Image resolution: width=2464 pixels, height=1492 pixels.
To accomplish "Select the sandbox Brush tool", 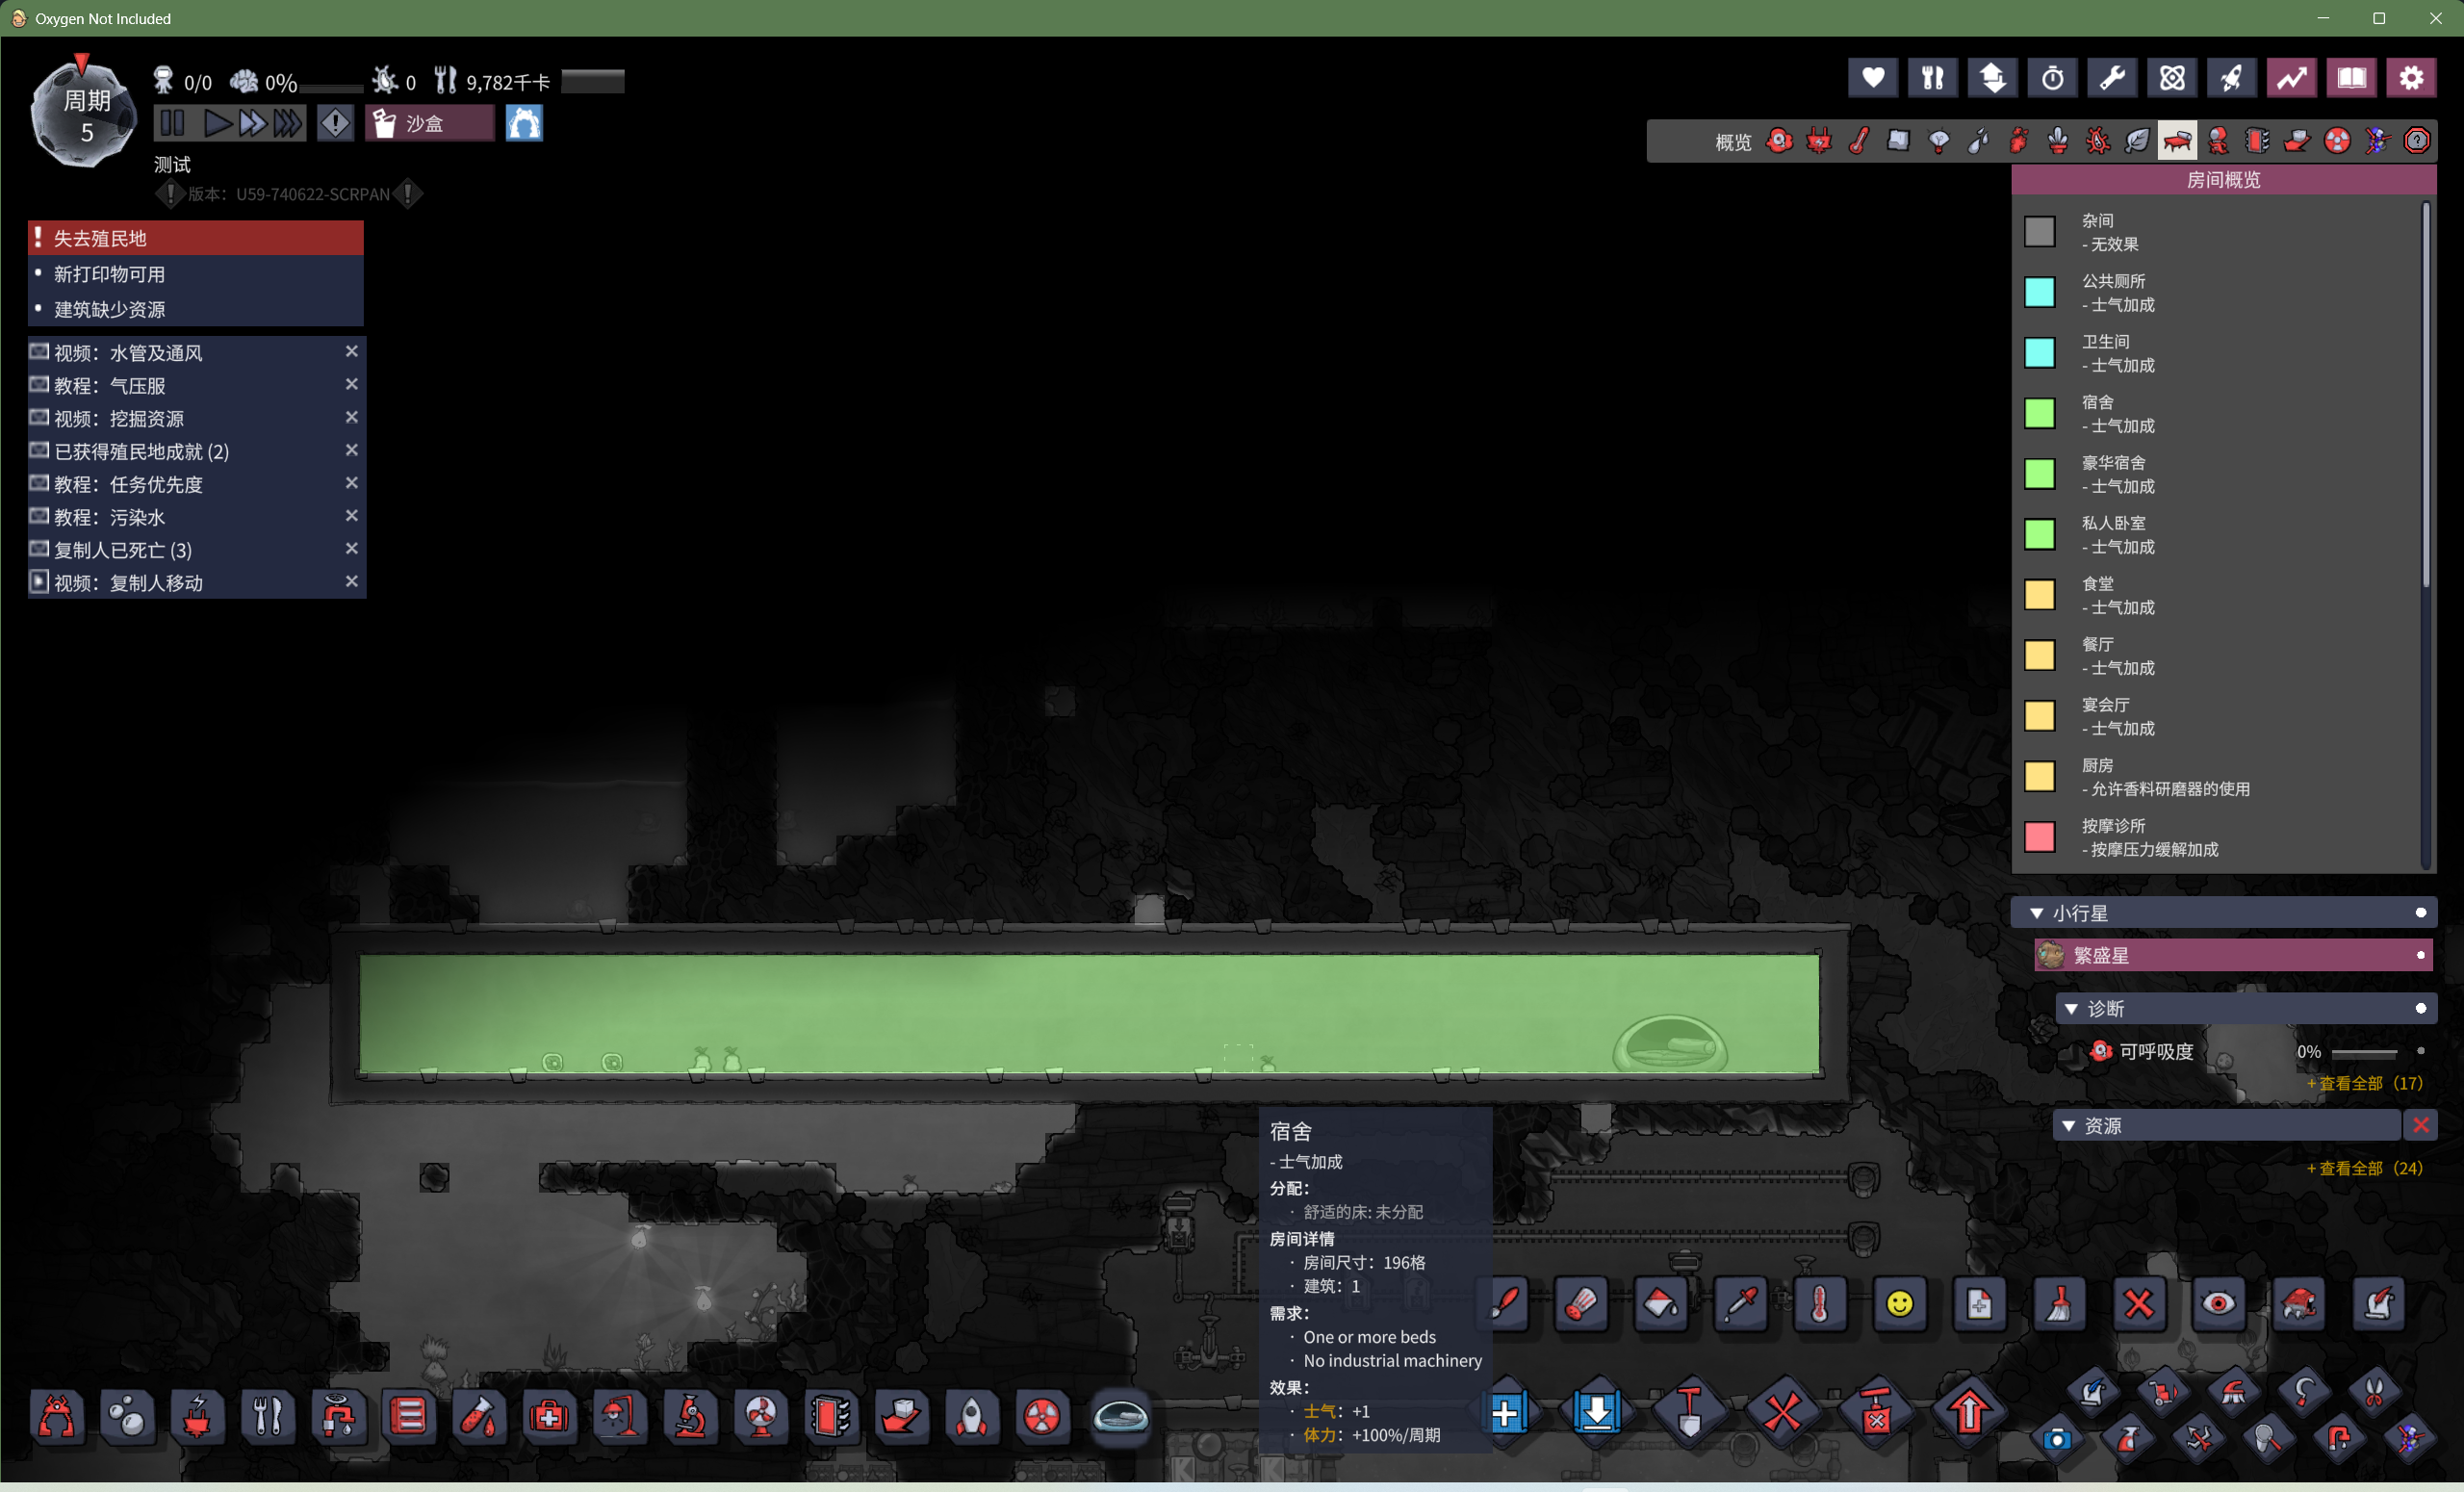I will 1503,1304.
